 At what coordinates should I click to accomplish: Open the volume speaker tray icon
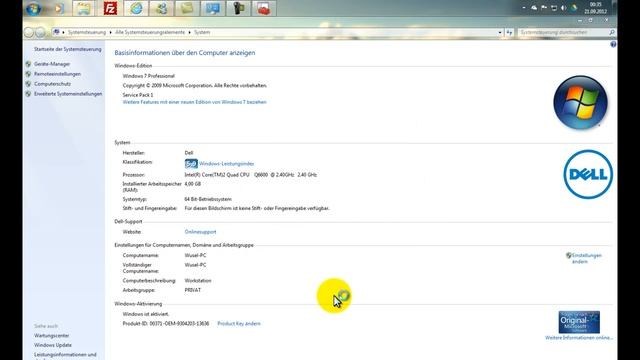[x=563, y=8]
